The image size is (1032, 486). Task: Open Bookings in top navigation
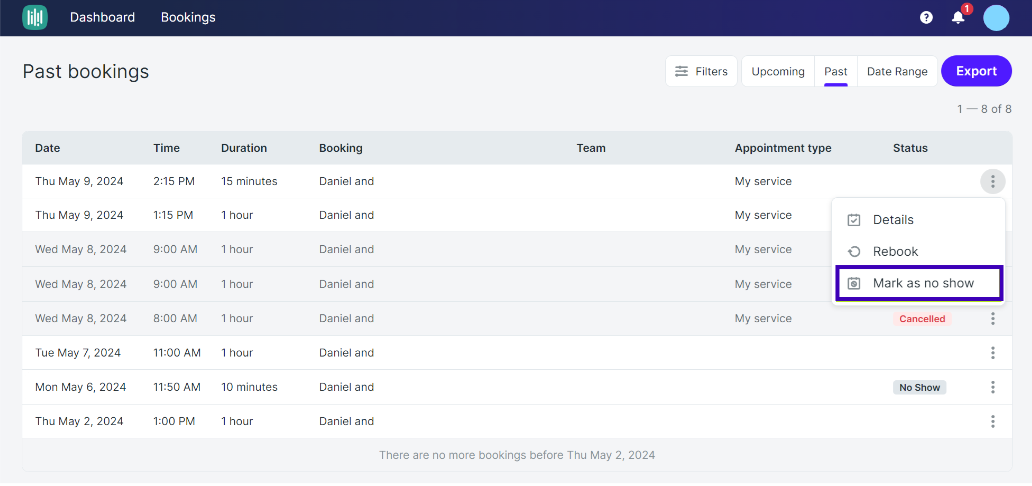188,18
